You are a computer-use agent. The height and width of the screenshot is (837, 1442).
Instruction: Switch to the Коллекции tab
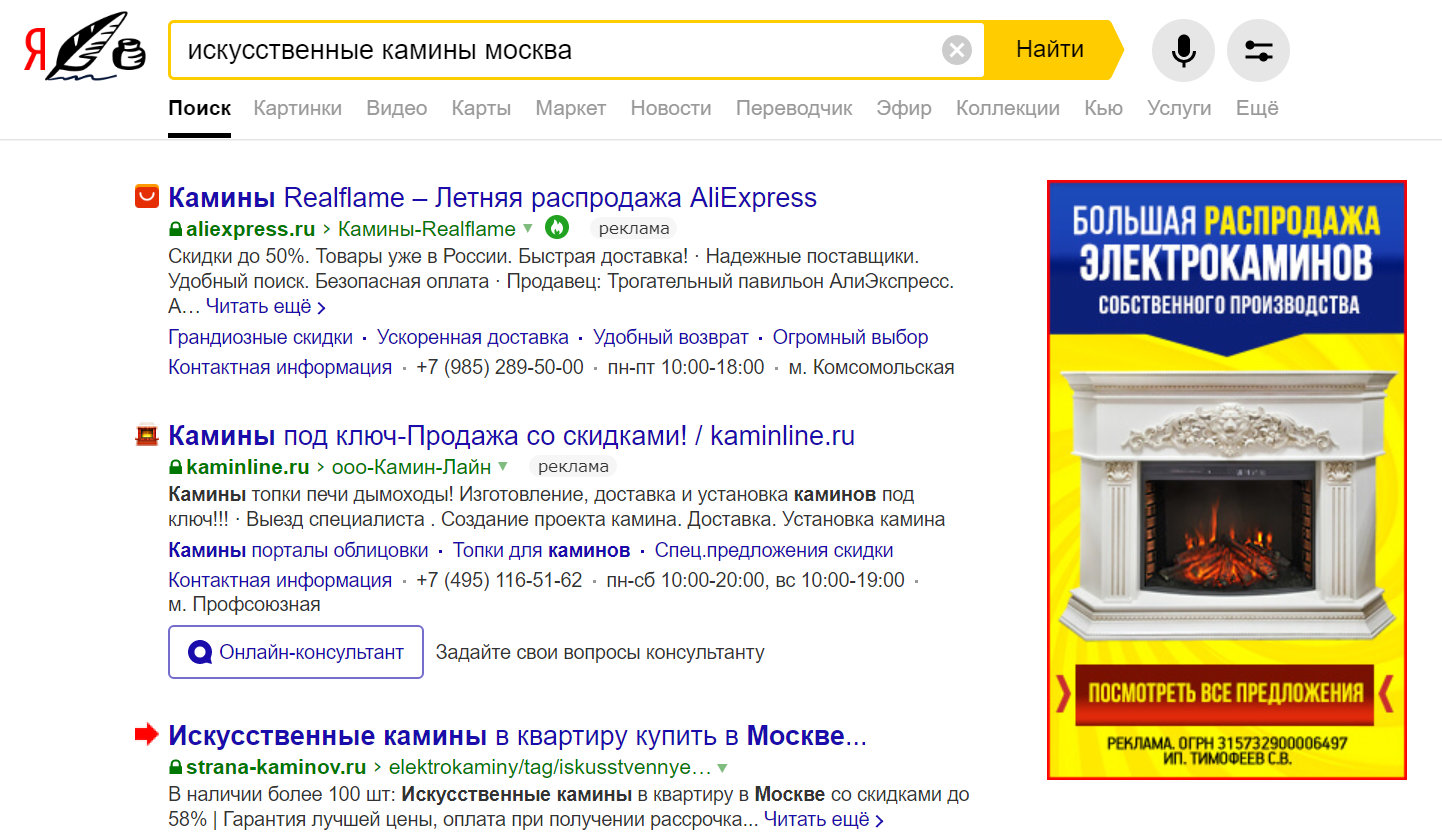click(x=1008, y=108)
